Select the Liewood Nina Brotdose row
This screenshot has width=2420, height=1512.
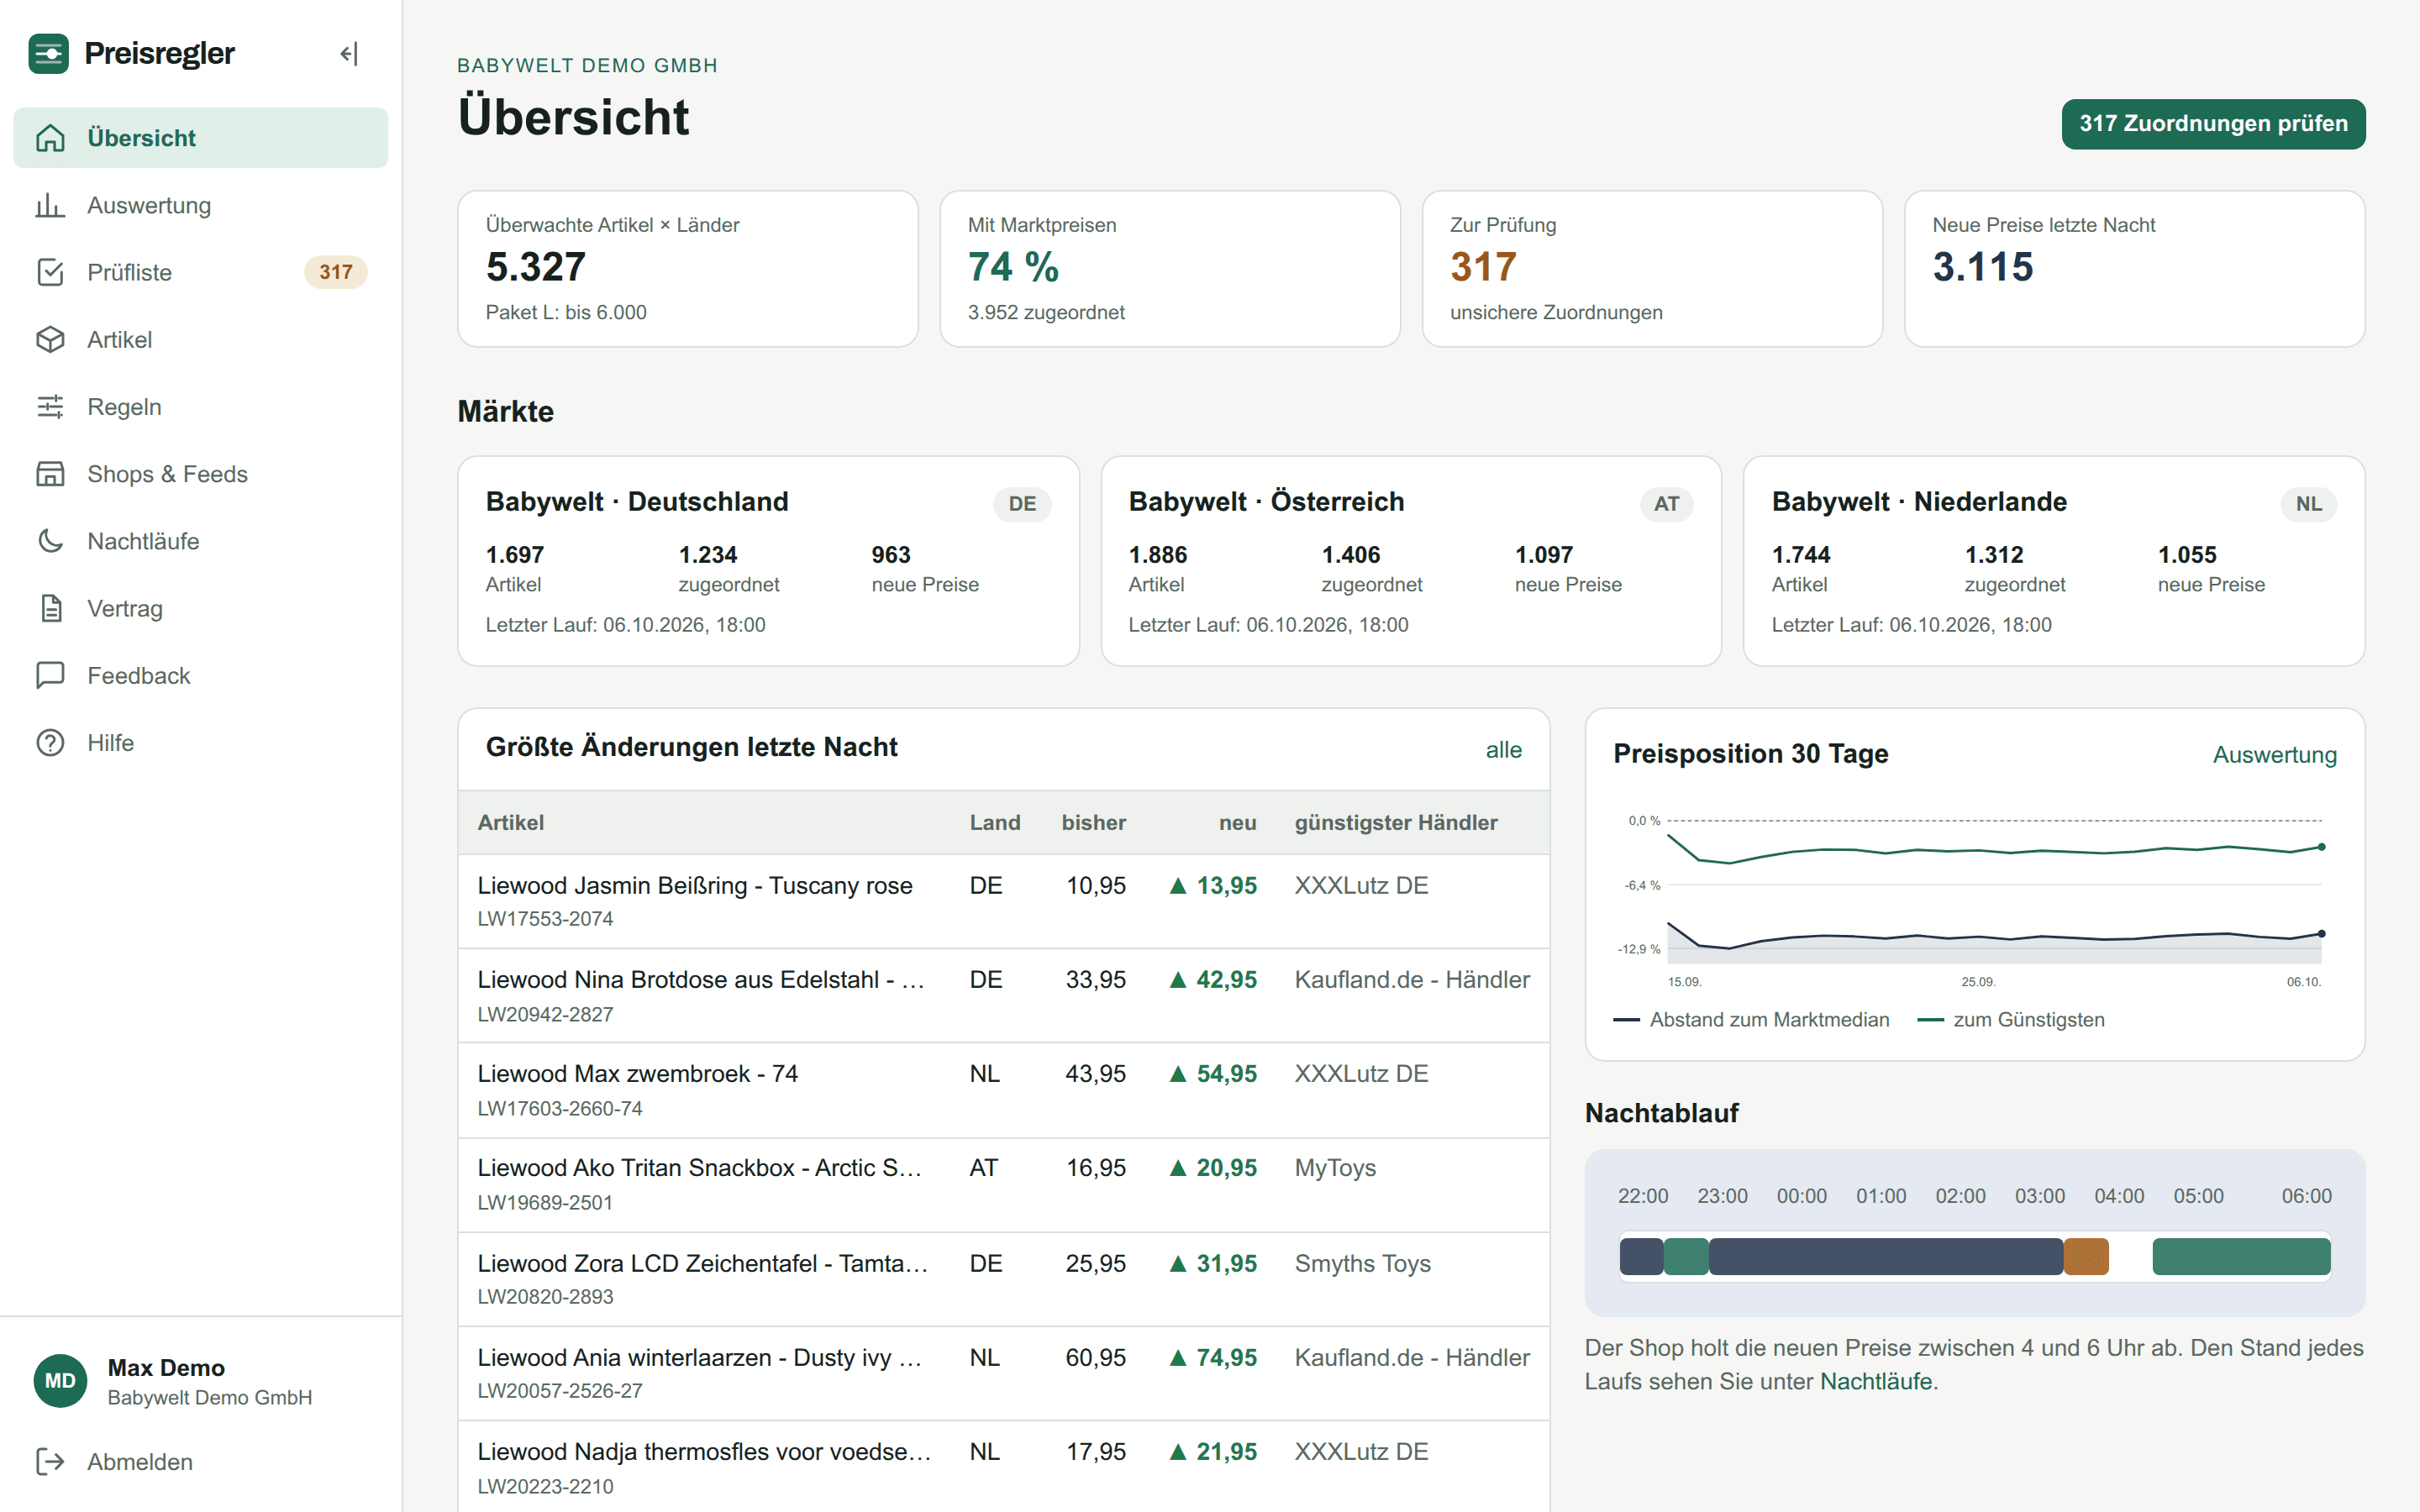[1004, 996]
